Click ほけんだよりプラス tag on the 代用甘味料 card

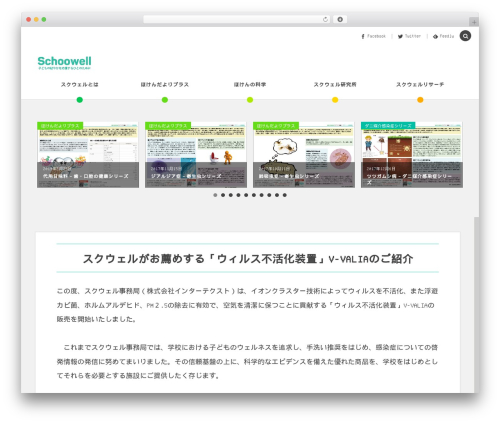click(60, 126)
